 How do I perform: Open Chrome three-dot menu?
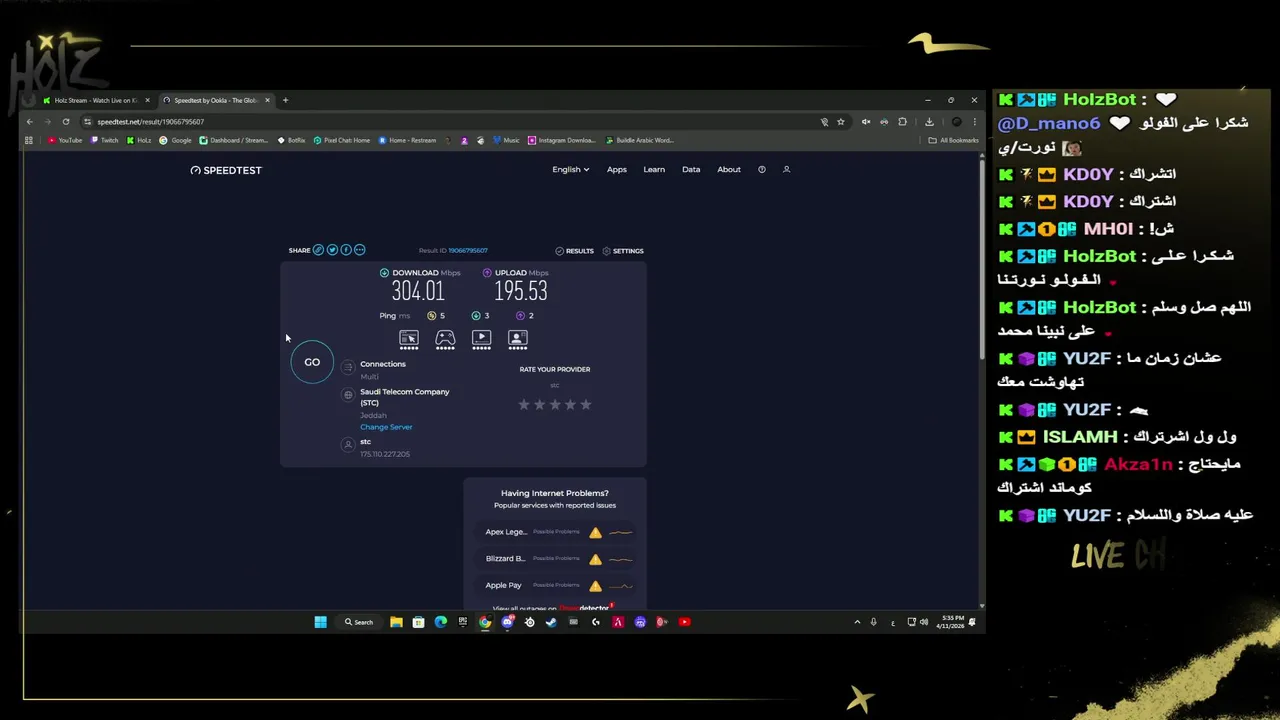974,122
